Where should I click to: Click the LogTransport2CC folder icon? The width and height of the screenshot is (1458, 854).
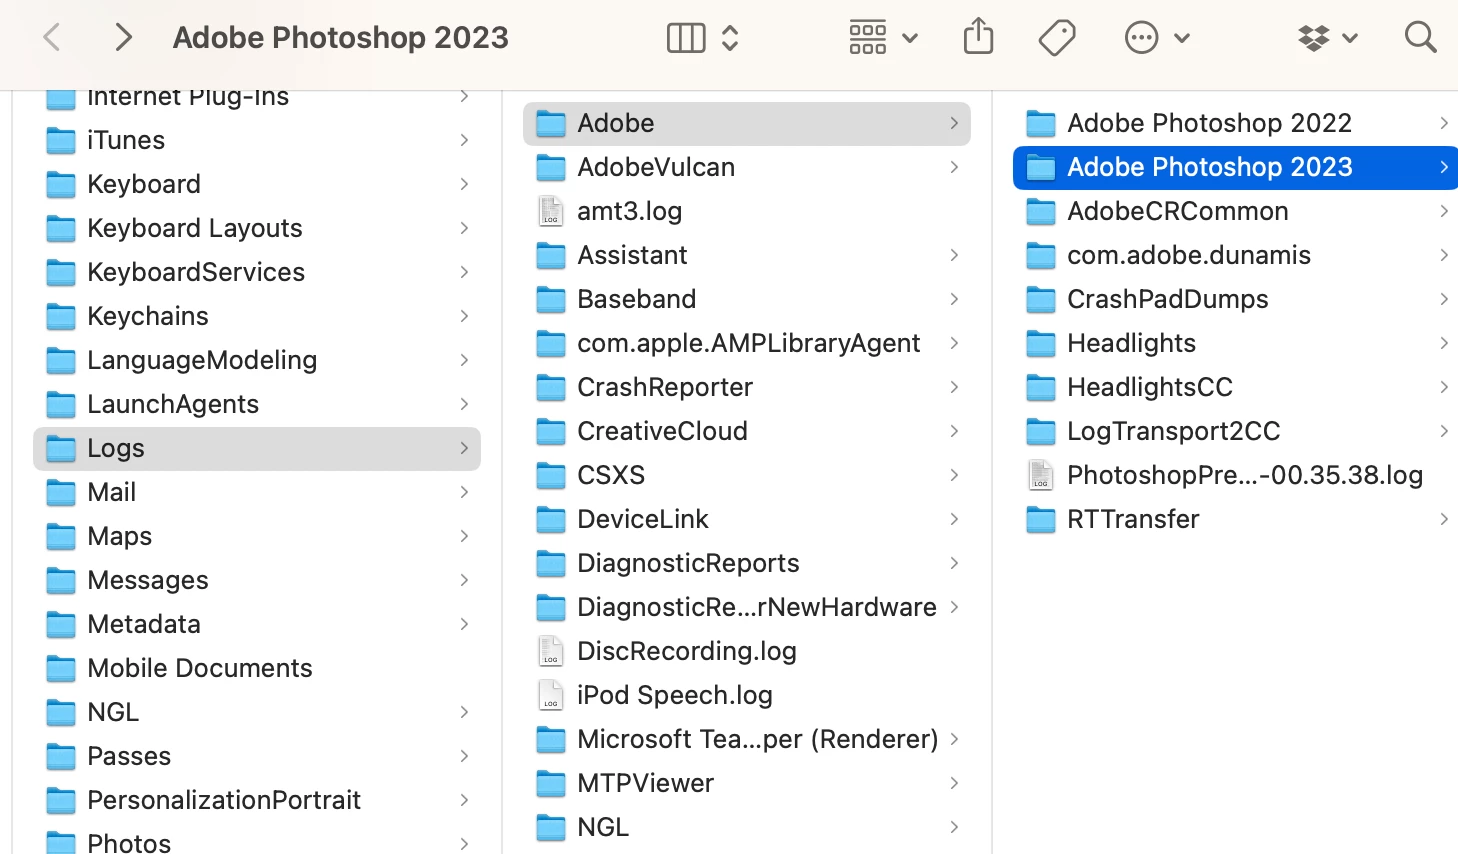(1041, 432)
